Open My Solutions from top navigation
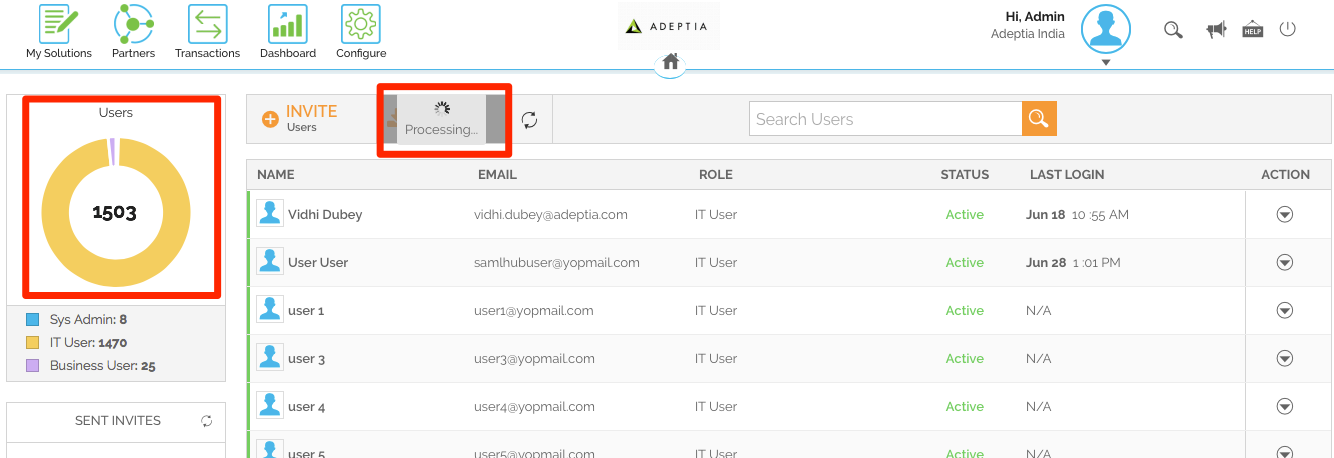 [x=58, y=25]
